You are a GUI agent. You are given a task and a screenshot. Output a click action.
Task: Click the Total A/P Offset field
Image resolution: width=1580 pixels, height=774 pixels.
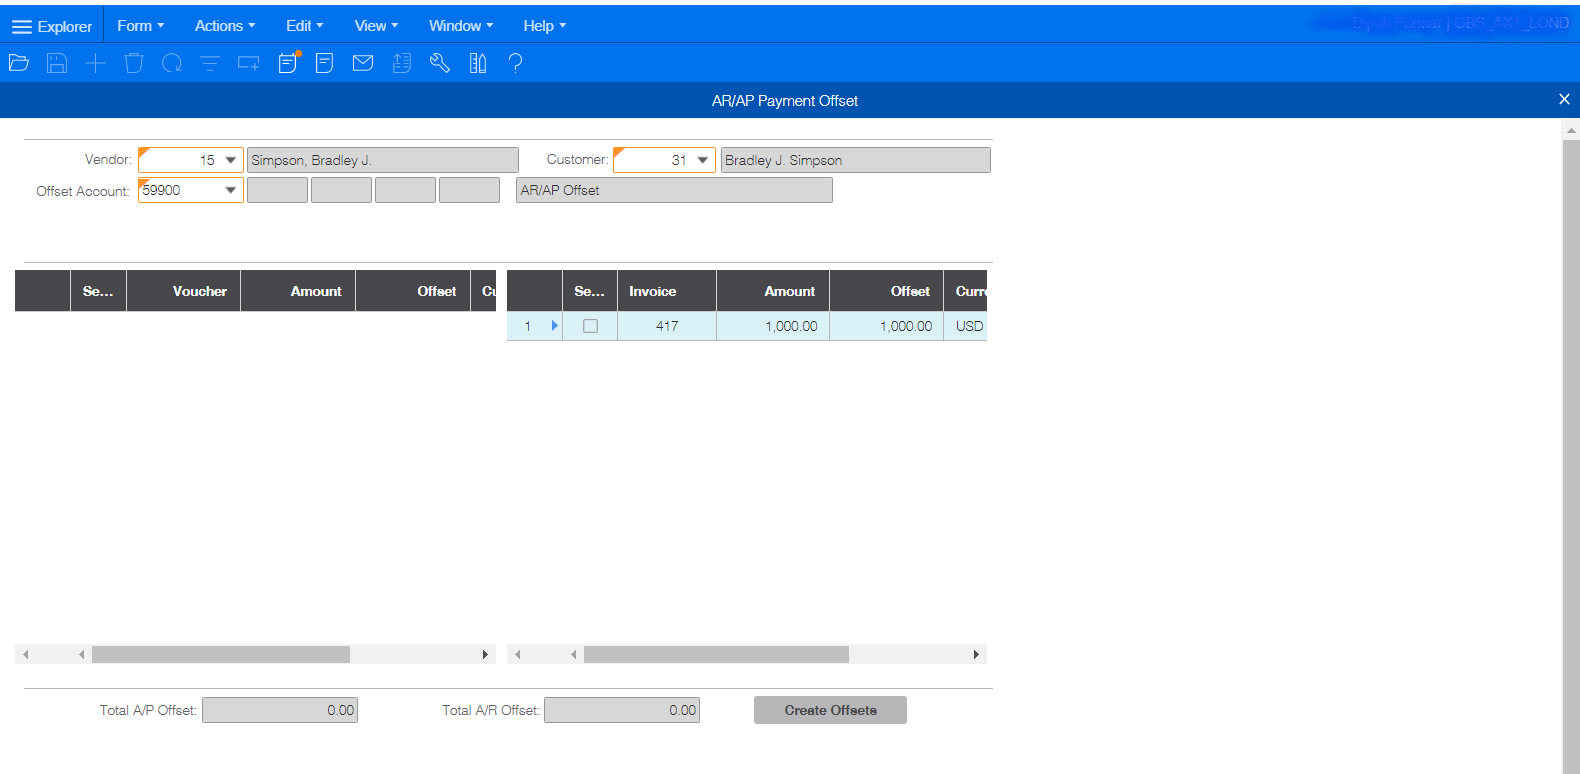click(280, 710)
